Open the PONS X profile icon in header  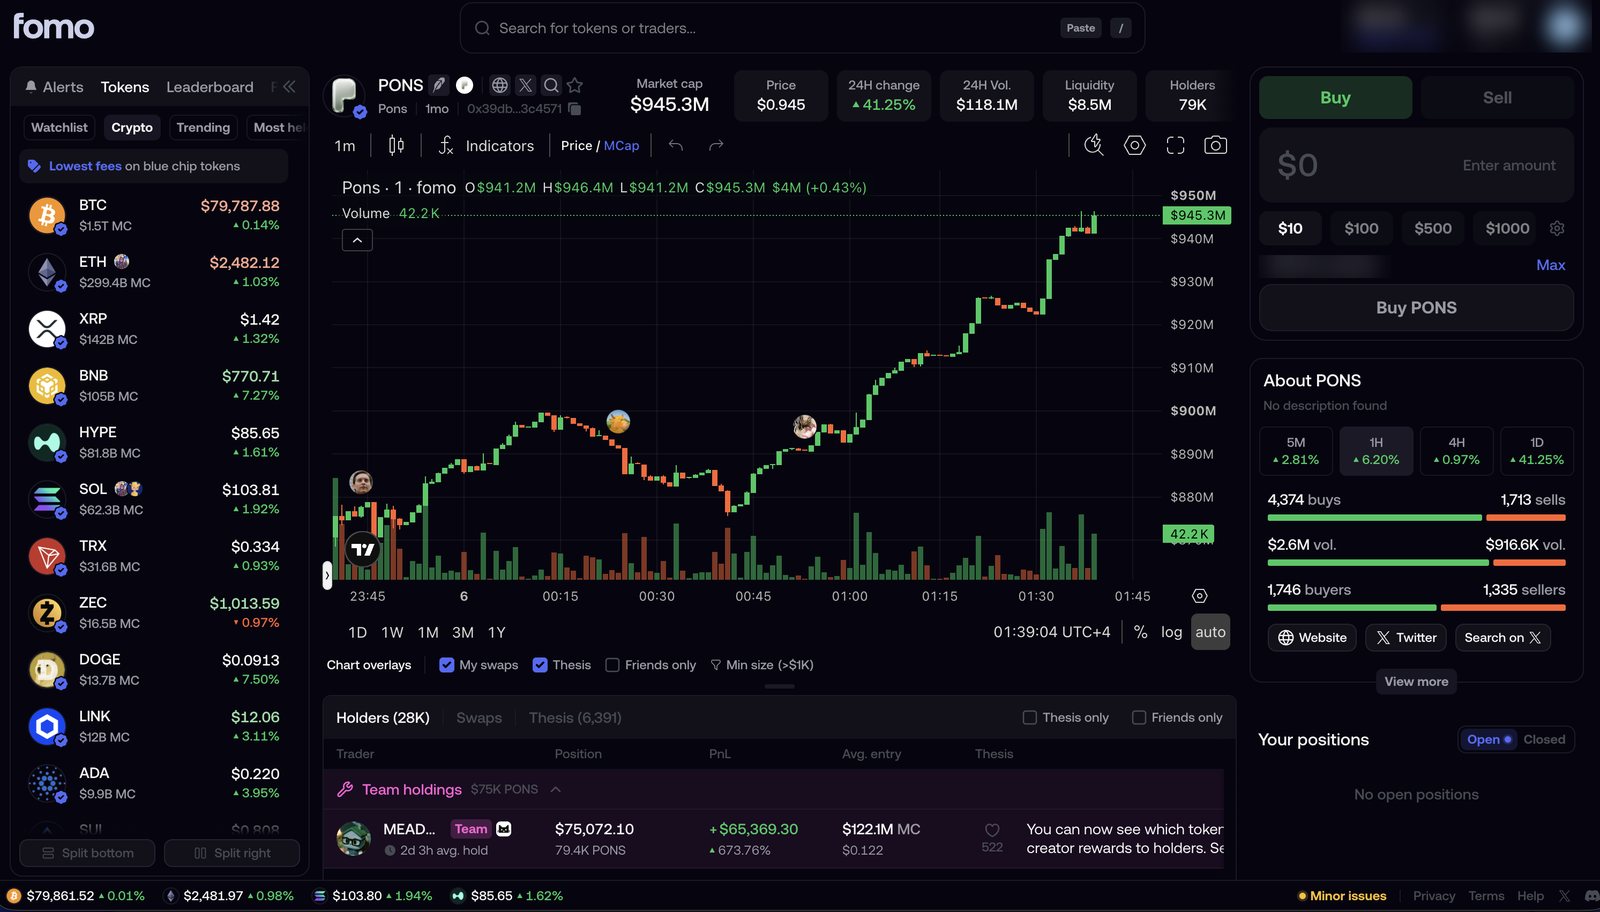[x=525, y=85]
